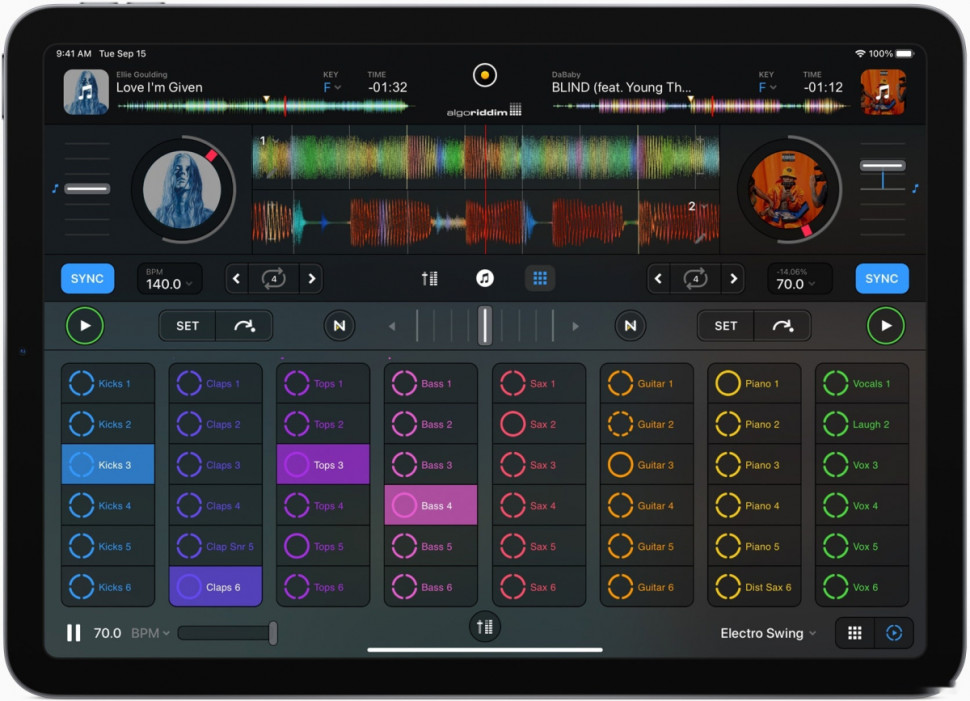Open the mixer icon in center toolbar

tap(429, 278)
